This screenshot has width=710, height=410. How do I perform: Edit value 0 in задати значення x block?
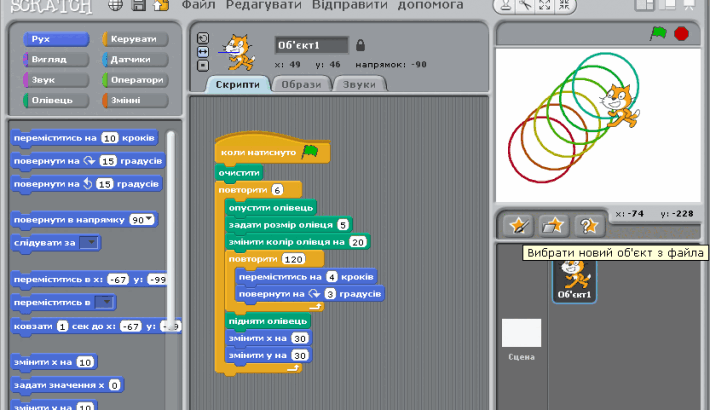click(115, 386)
